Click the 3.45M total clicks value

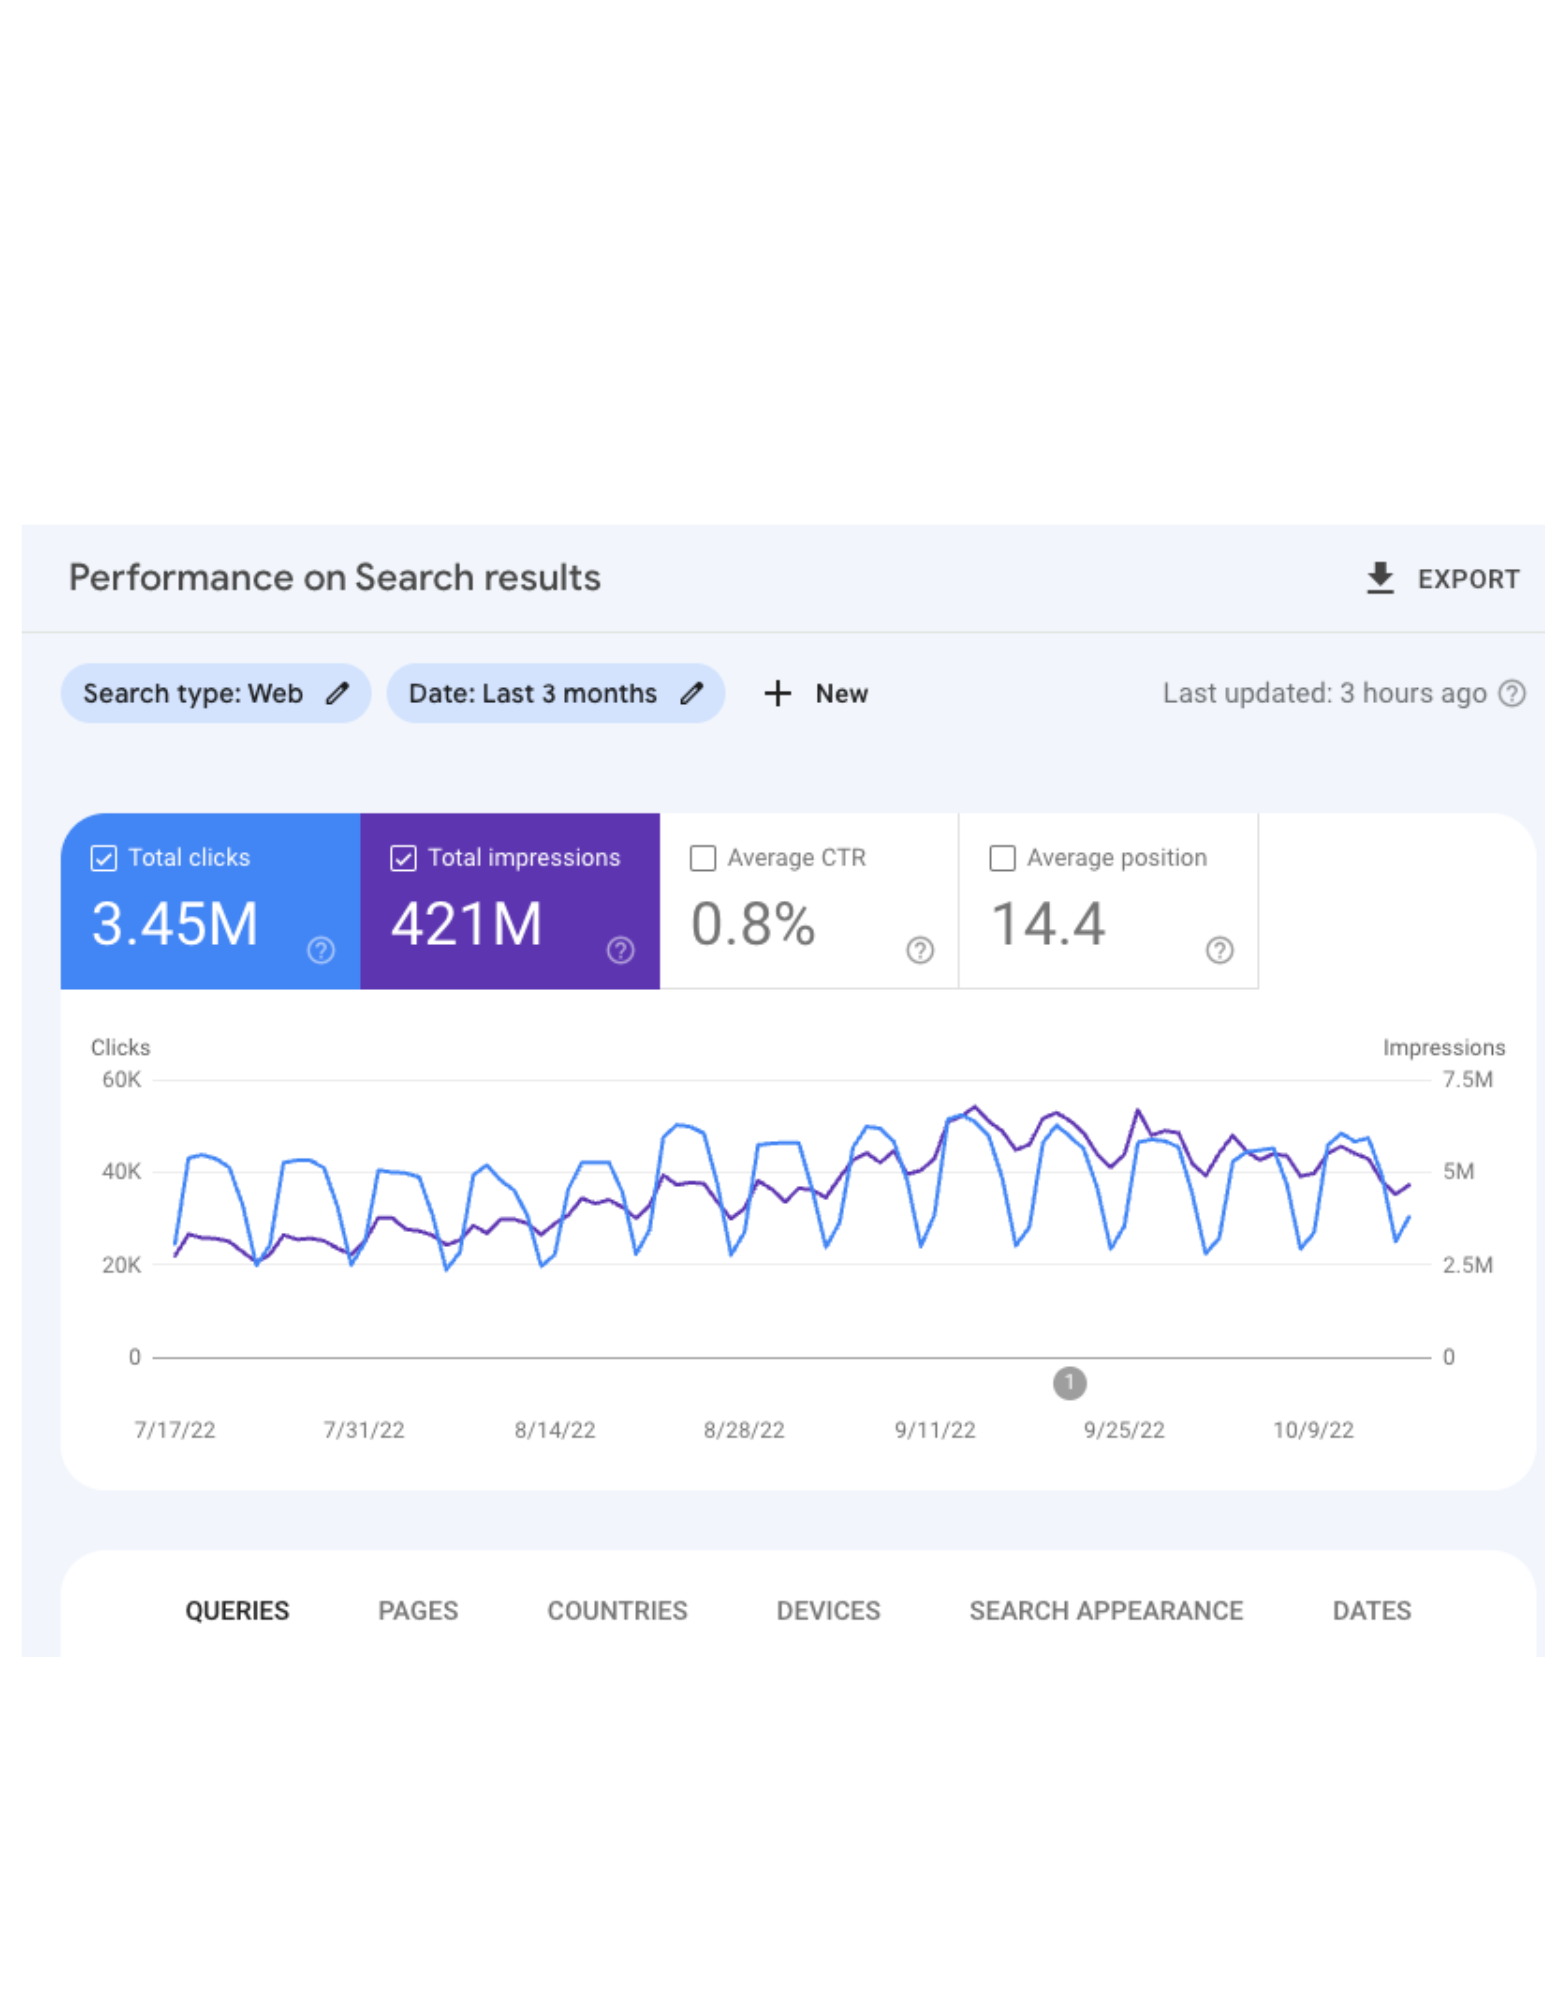(x=175, y=923)
